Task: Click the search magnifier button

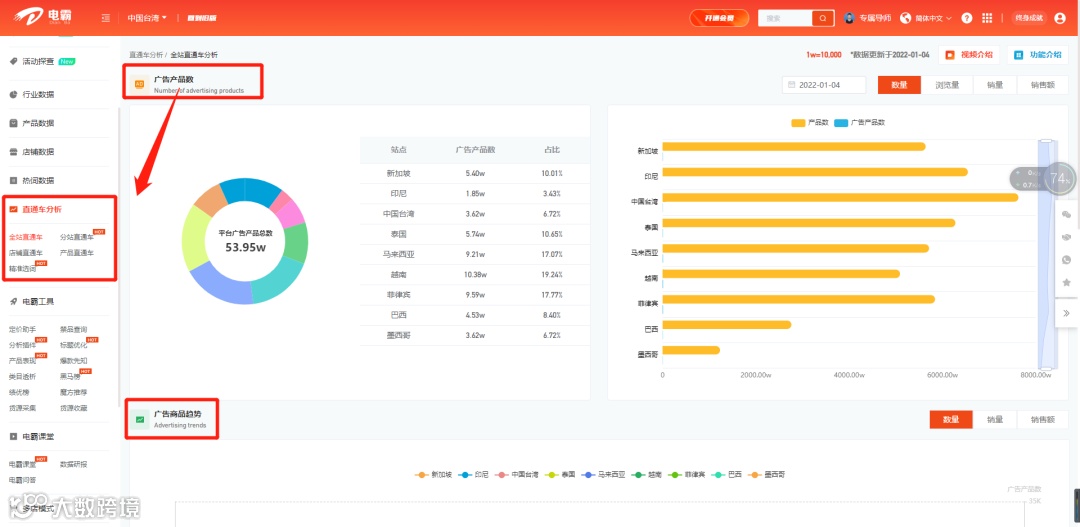Action: tap(823, 18)
